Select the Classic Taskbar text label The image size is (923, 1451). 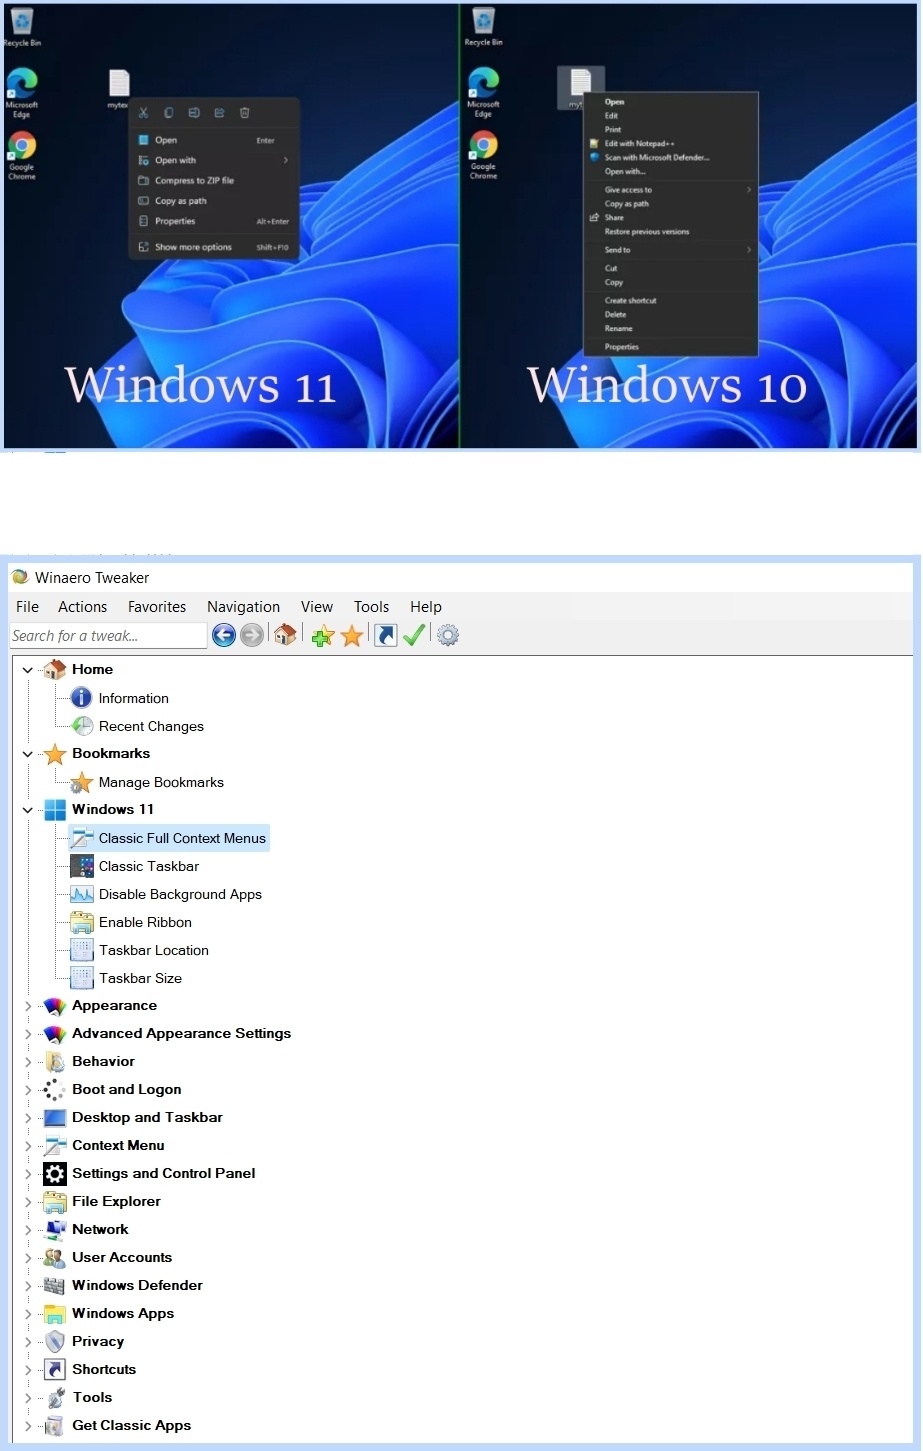click(x=149, y=866)
